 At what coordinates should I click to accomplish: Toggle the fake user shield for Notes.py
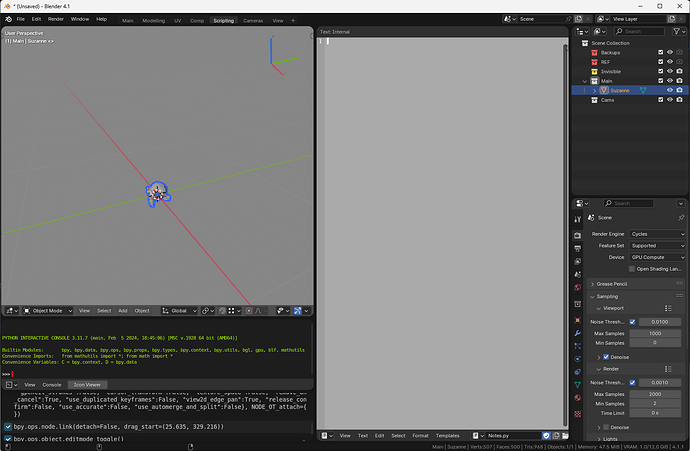(547, 436)
